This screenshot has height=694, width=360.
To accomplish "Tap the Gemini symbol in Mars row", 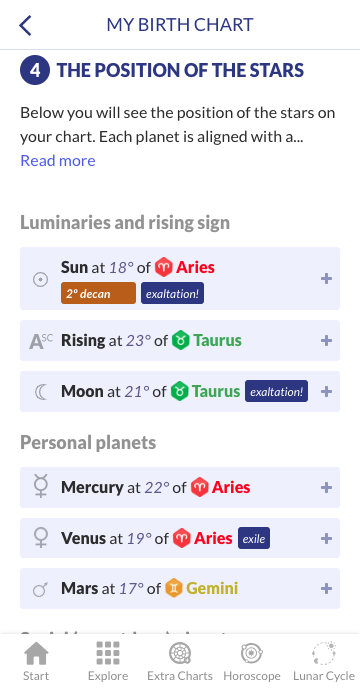I will (174, 589).
